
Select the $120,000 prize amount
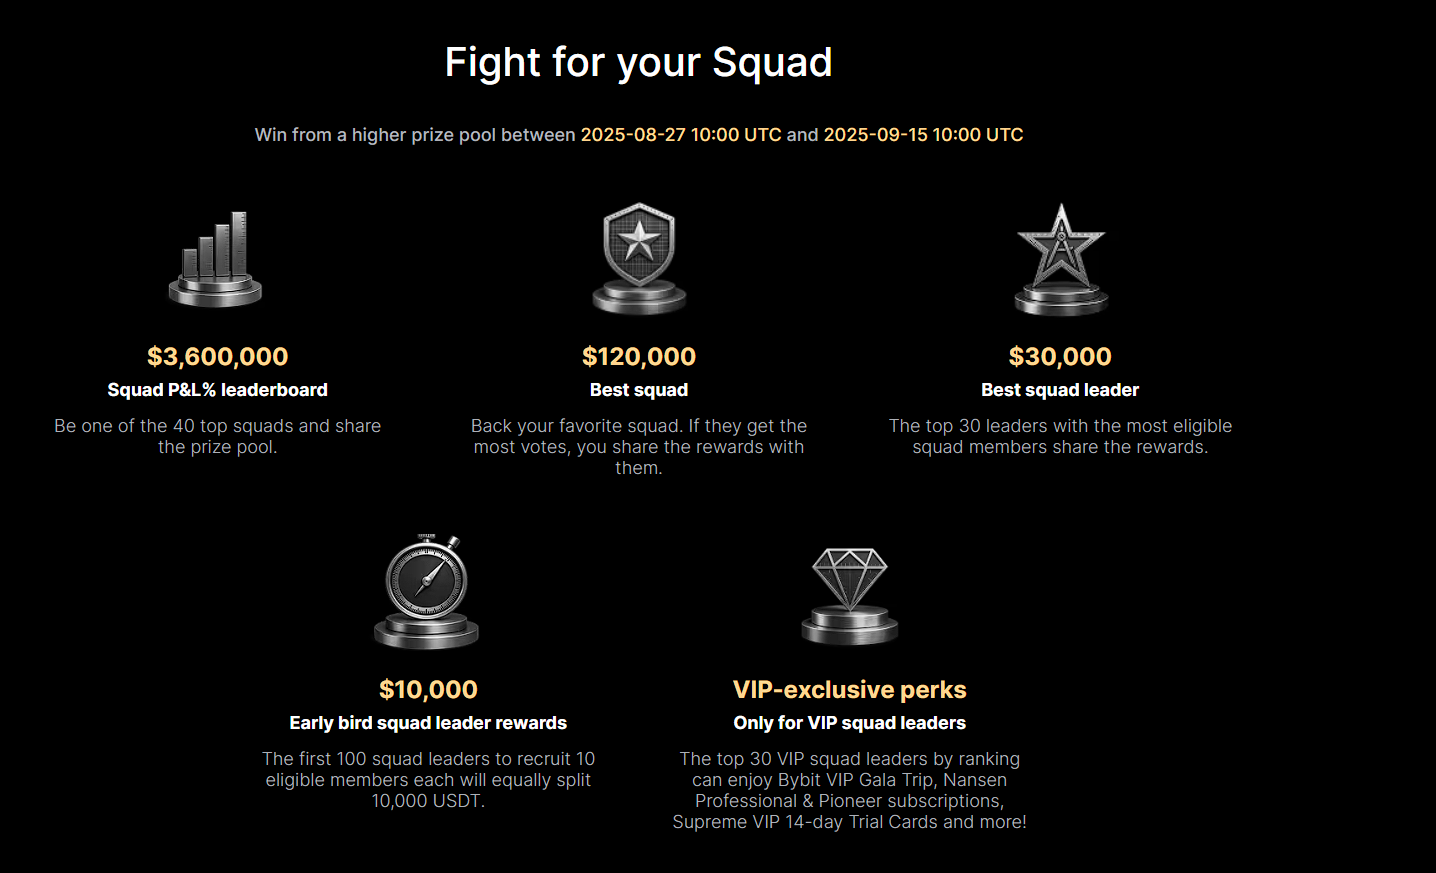tap(639, 357)
